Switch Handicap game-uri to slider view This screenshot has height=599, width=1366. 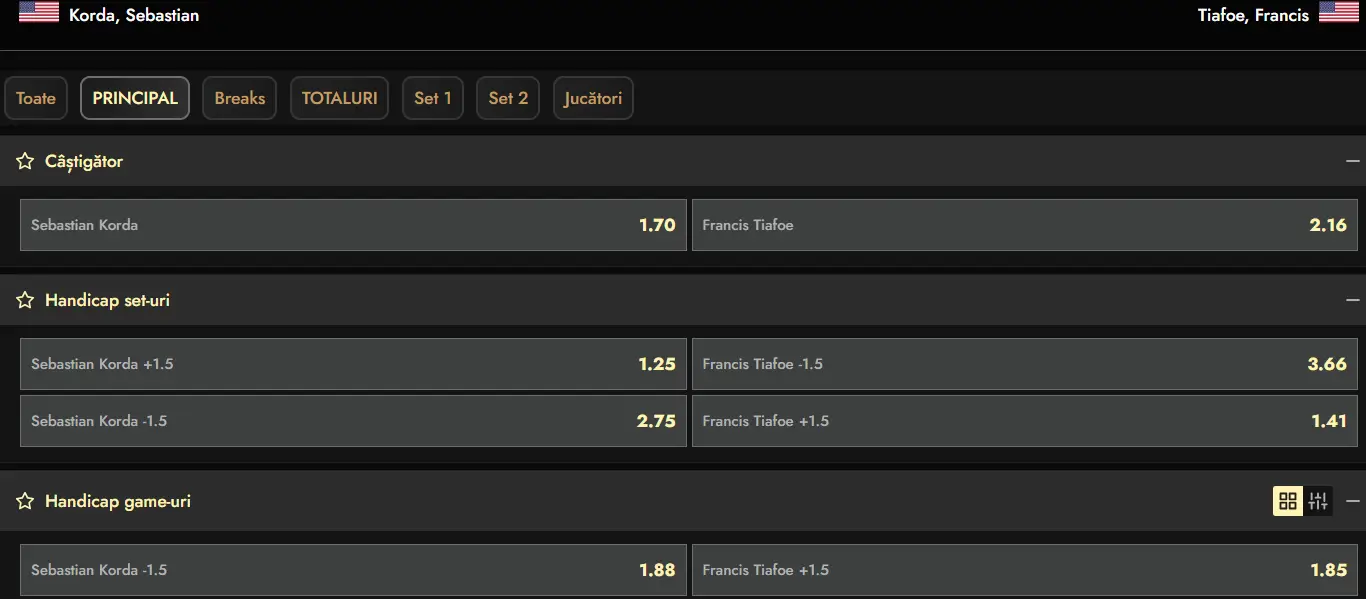click(x=1318, y=501)
